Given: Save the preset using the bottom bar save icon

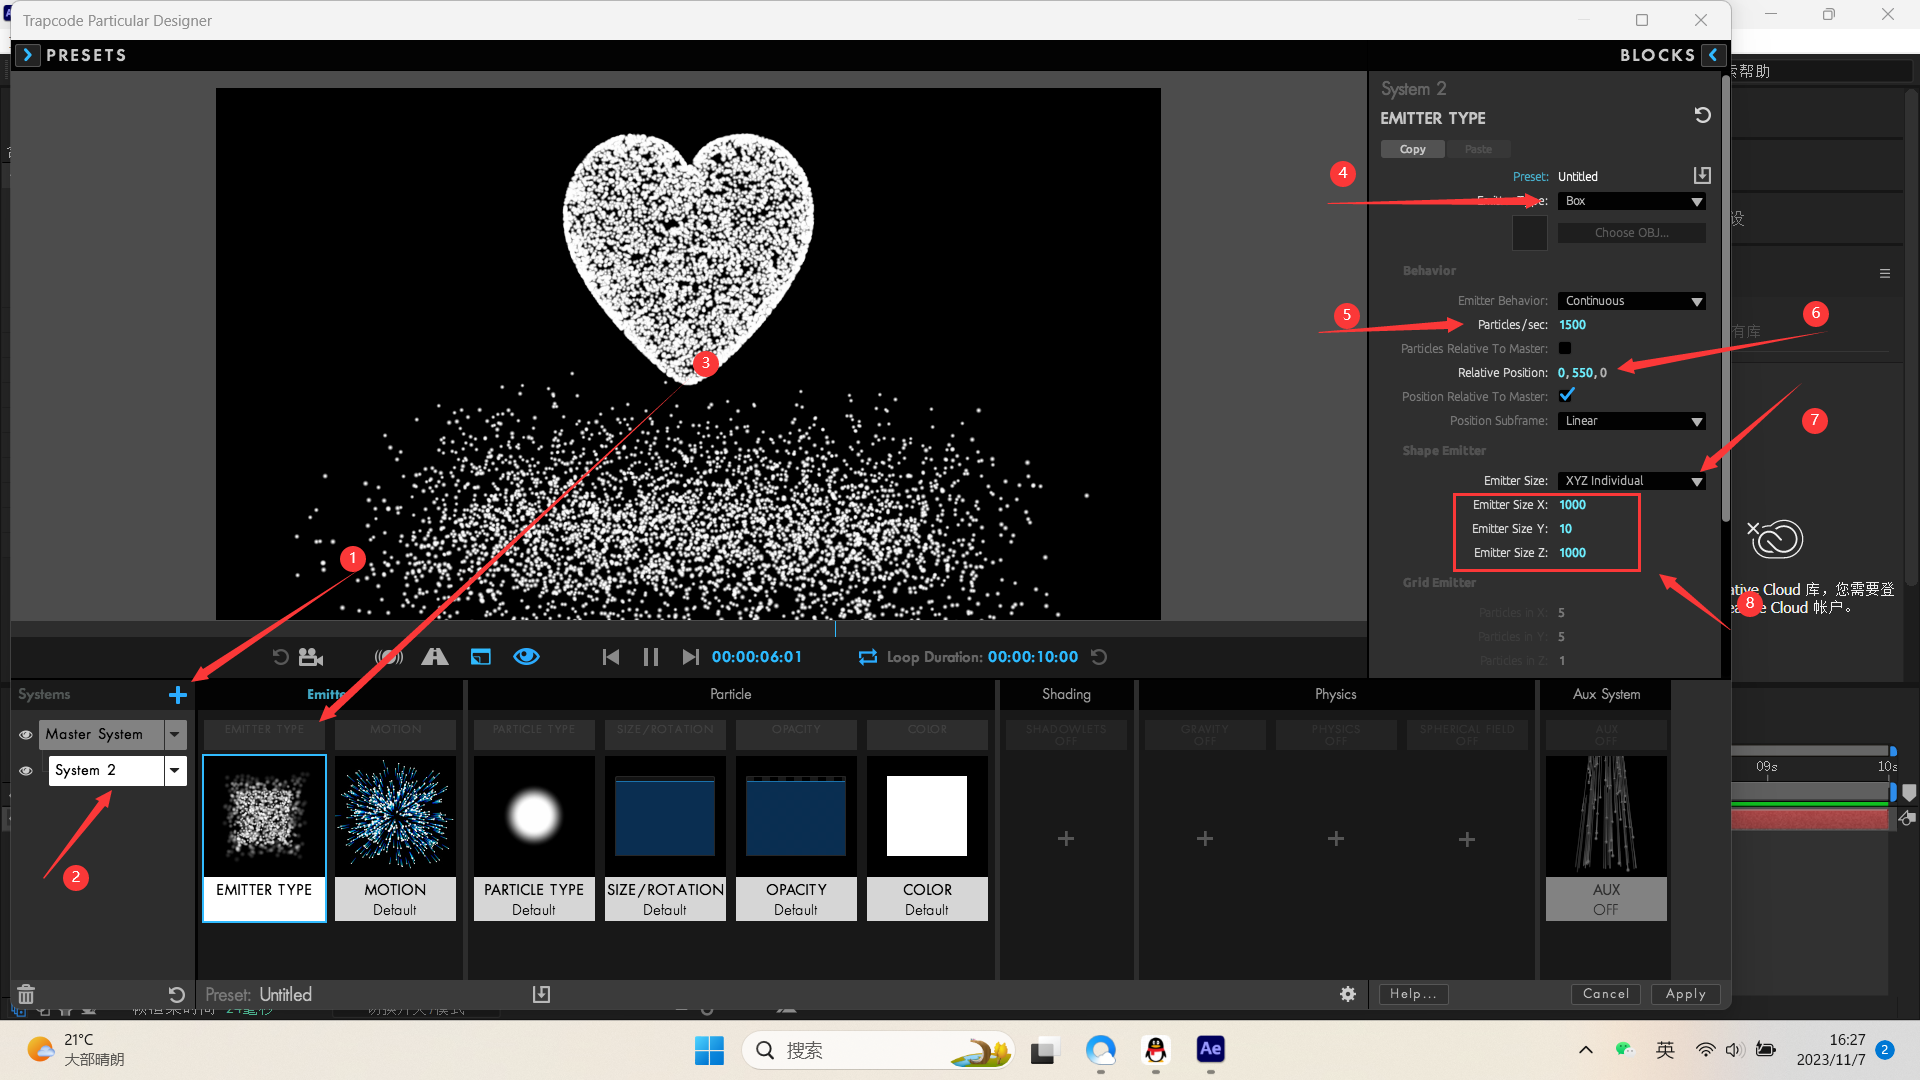Looking at the screenshot, I should coord(541,994).
